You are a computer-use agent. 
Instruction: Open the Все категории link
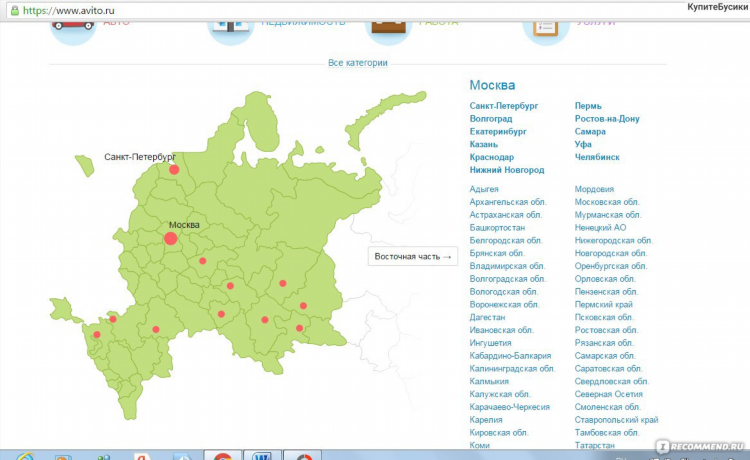[358, 63]
